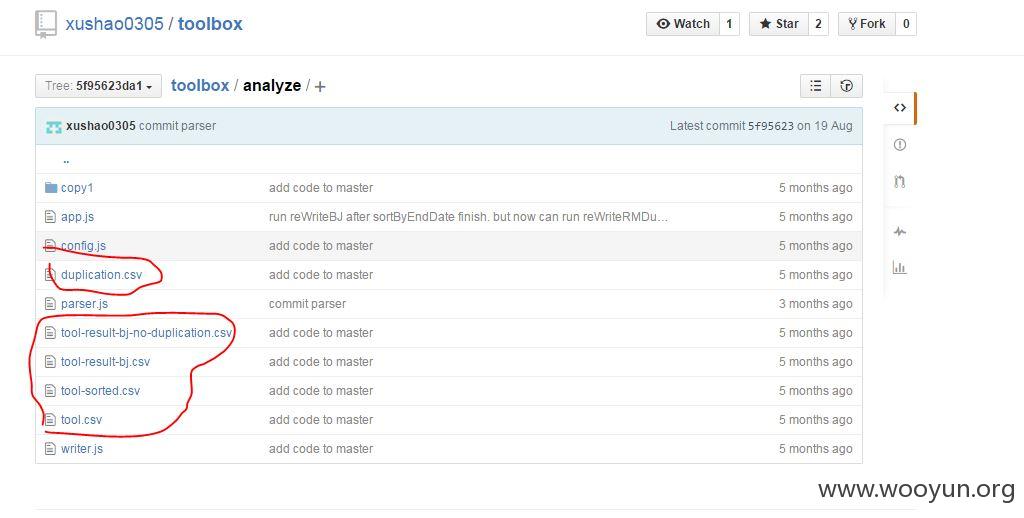Click the file list view icon
This screenshot has height=518, width=1024.
pyautogui.click(x=816, y=86)
